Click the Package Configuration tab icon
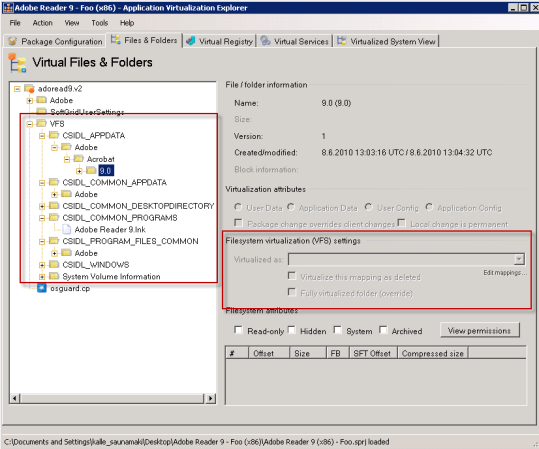The width and height of the screenshot is (539, 449). pos(12,41)
